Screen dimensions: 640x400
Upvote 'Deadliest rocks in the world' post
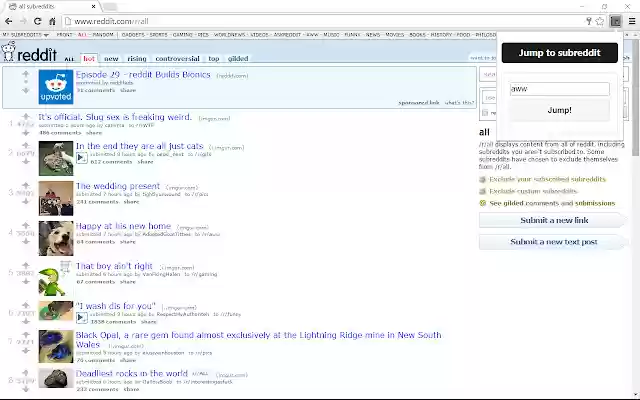26,372
